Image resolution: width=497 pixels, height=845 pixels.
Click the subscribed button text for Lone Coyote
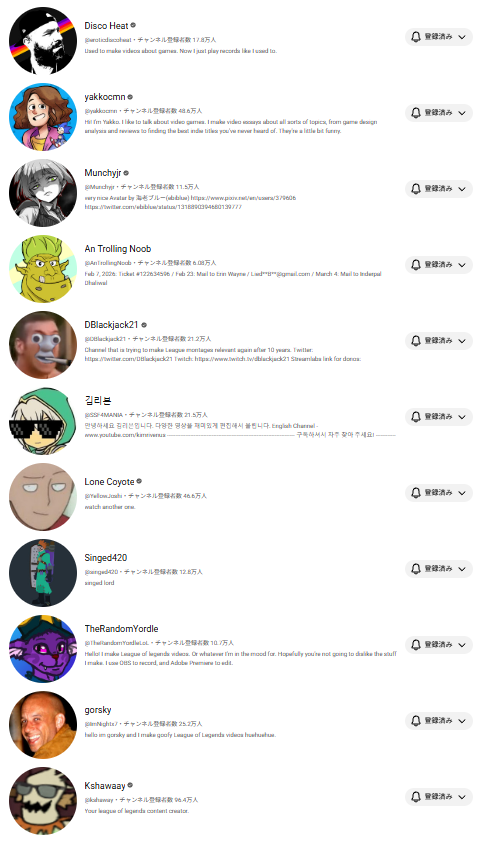(438, 493)
